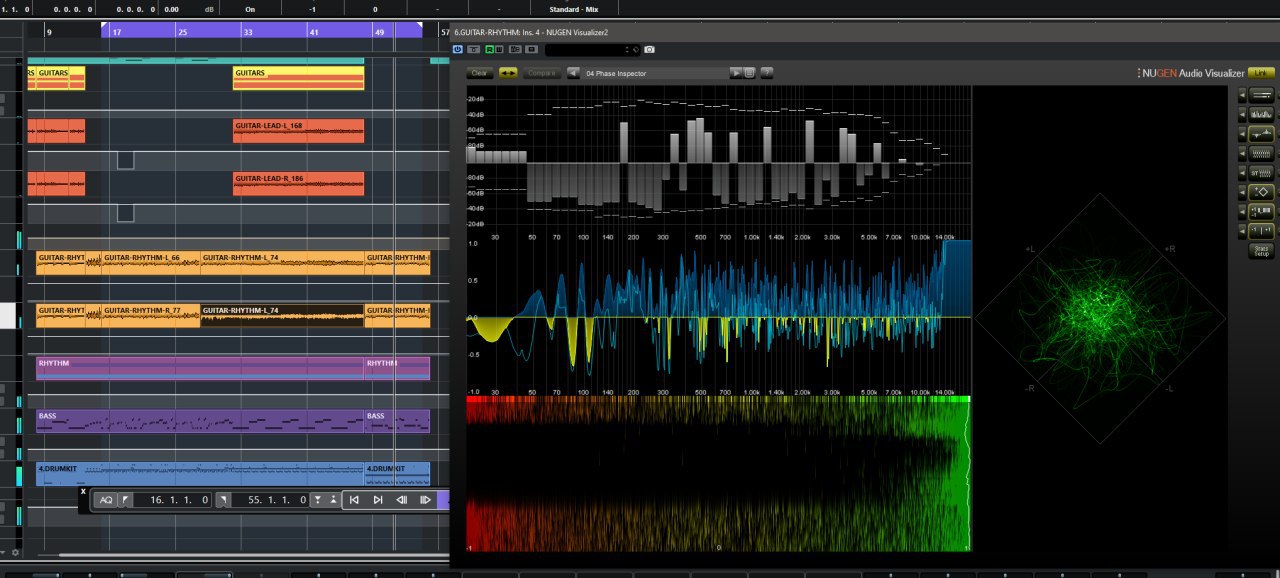Toggle the -1/+1 correlation meter view button
The height and width of the screenshot is (578, 1280).
tap(1261, 231)
